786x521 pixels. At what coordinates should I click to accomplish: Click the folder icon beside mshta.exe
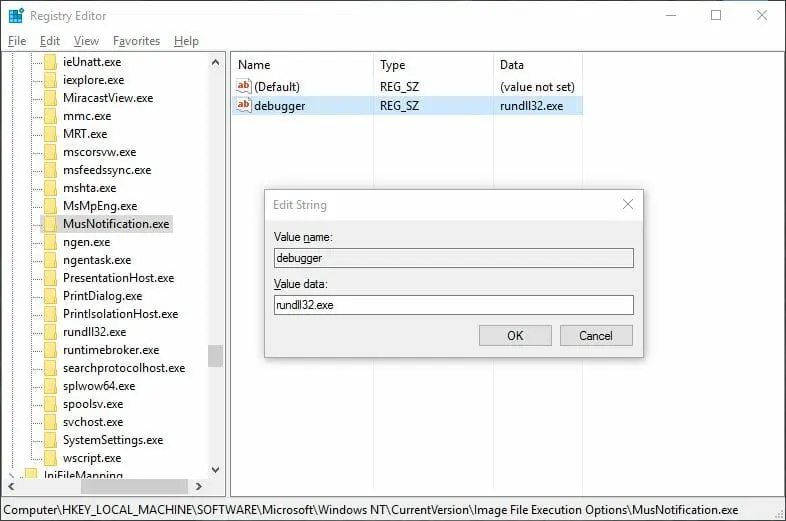[50, 188]
